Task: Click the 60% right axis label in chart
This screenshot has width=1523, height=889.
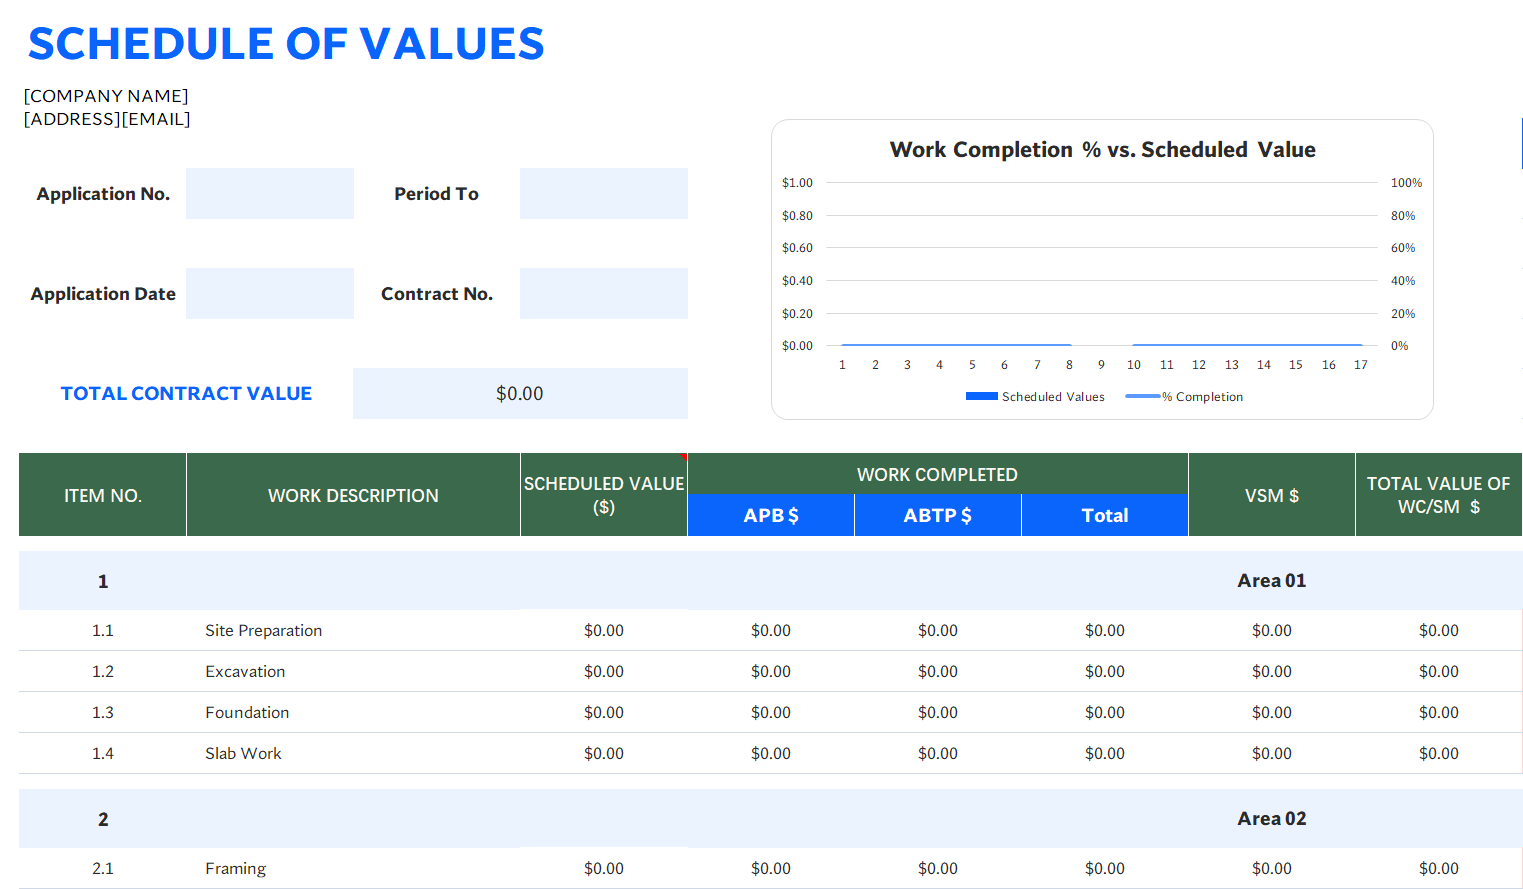Action: [1403, 248]
